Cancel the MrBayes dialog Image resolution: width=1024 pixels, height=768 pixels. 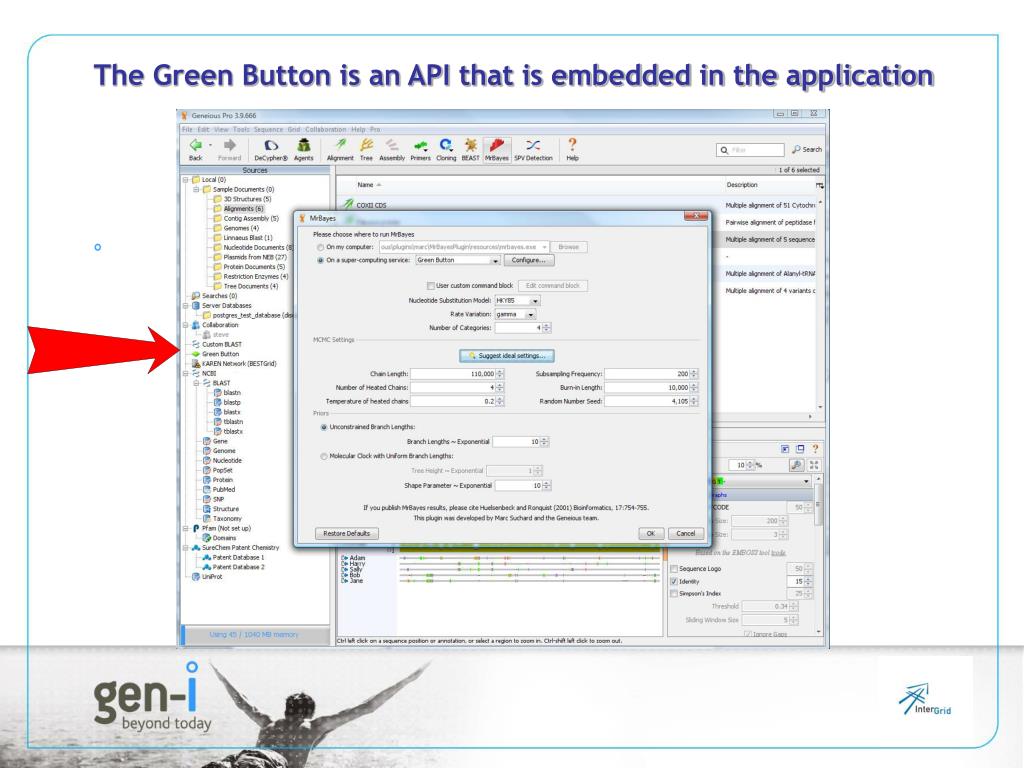click(686, 534)
